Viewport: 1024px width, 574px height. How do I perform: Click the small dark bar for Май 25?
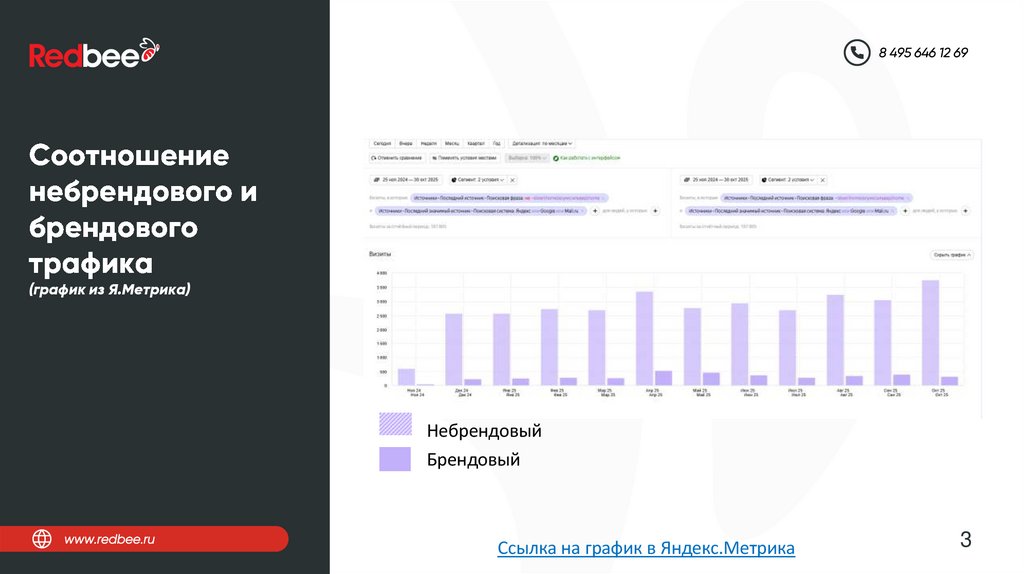(711, 379)
